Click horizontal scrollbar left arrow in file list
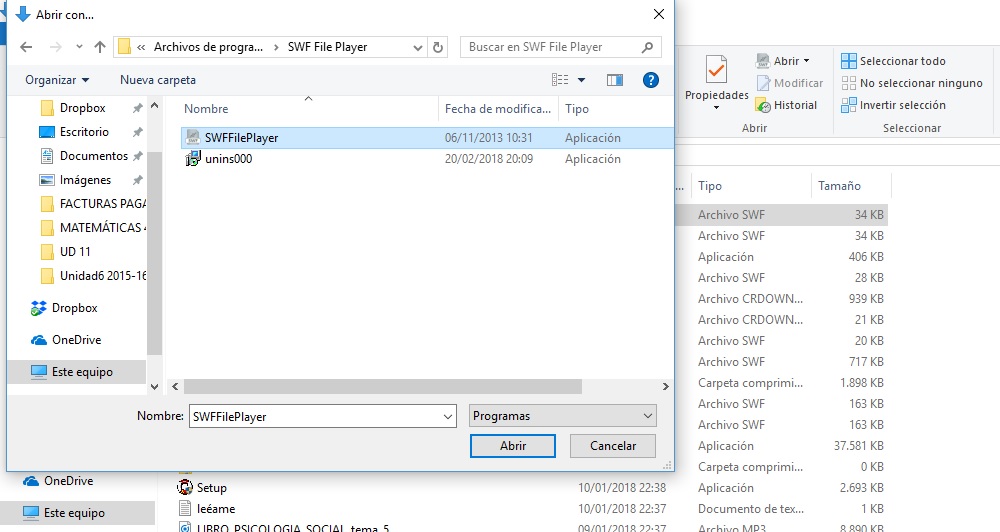This screenshot has width=1000, height=532. coord(175,387)
